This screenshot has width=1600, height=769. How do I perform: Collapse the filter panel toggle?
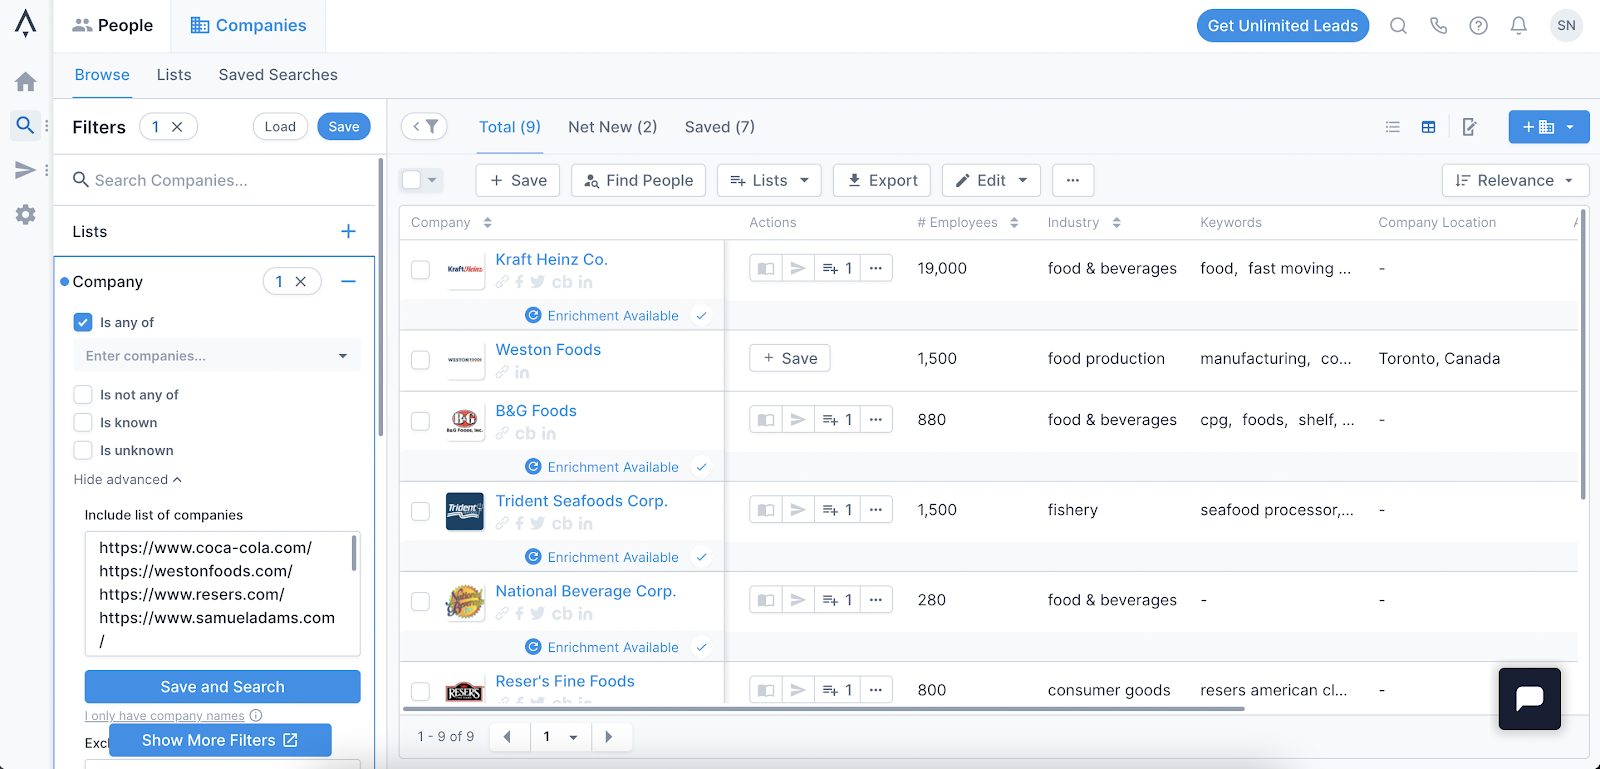pyautogui.click(x=424, y=127)
